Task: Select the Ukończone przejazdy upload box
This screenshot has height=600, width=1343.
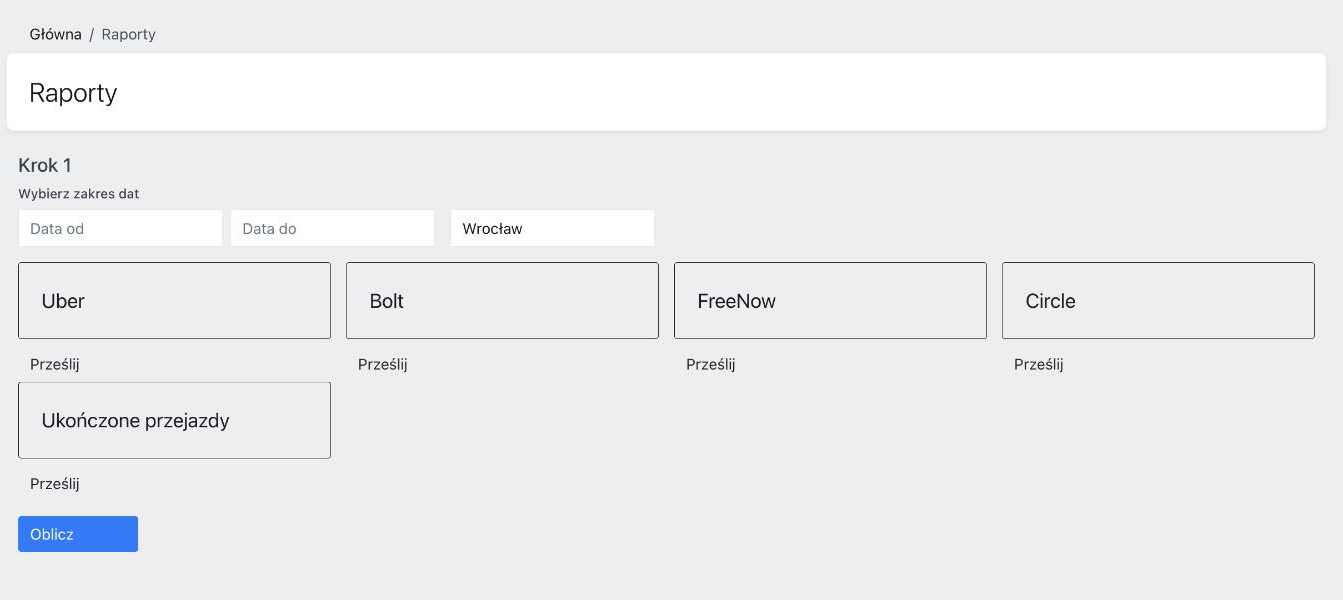Action: coord(174,420)
